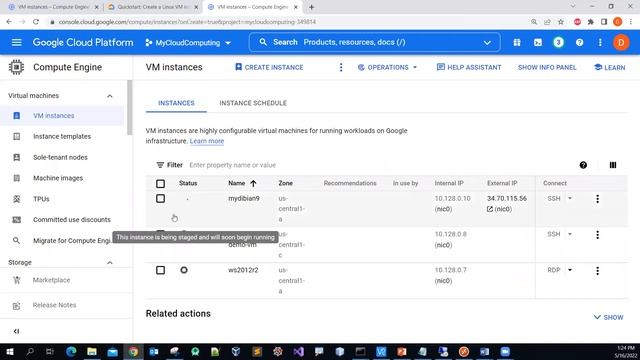Open the mydibian9 instance name
This screenshot has height=360, width=640.
point(244,199)
